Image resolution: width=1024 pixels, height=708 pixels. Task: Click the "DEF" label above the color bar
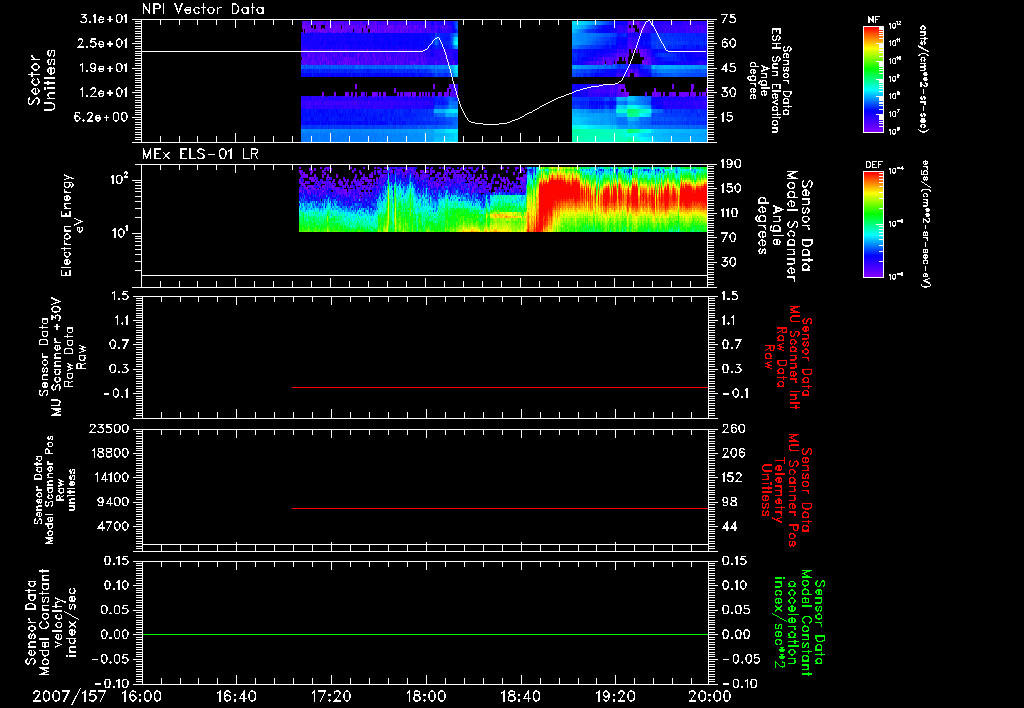pyautogui.click(x=874, y=165)
